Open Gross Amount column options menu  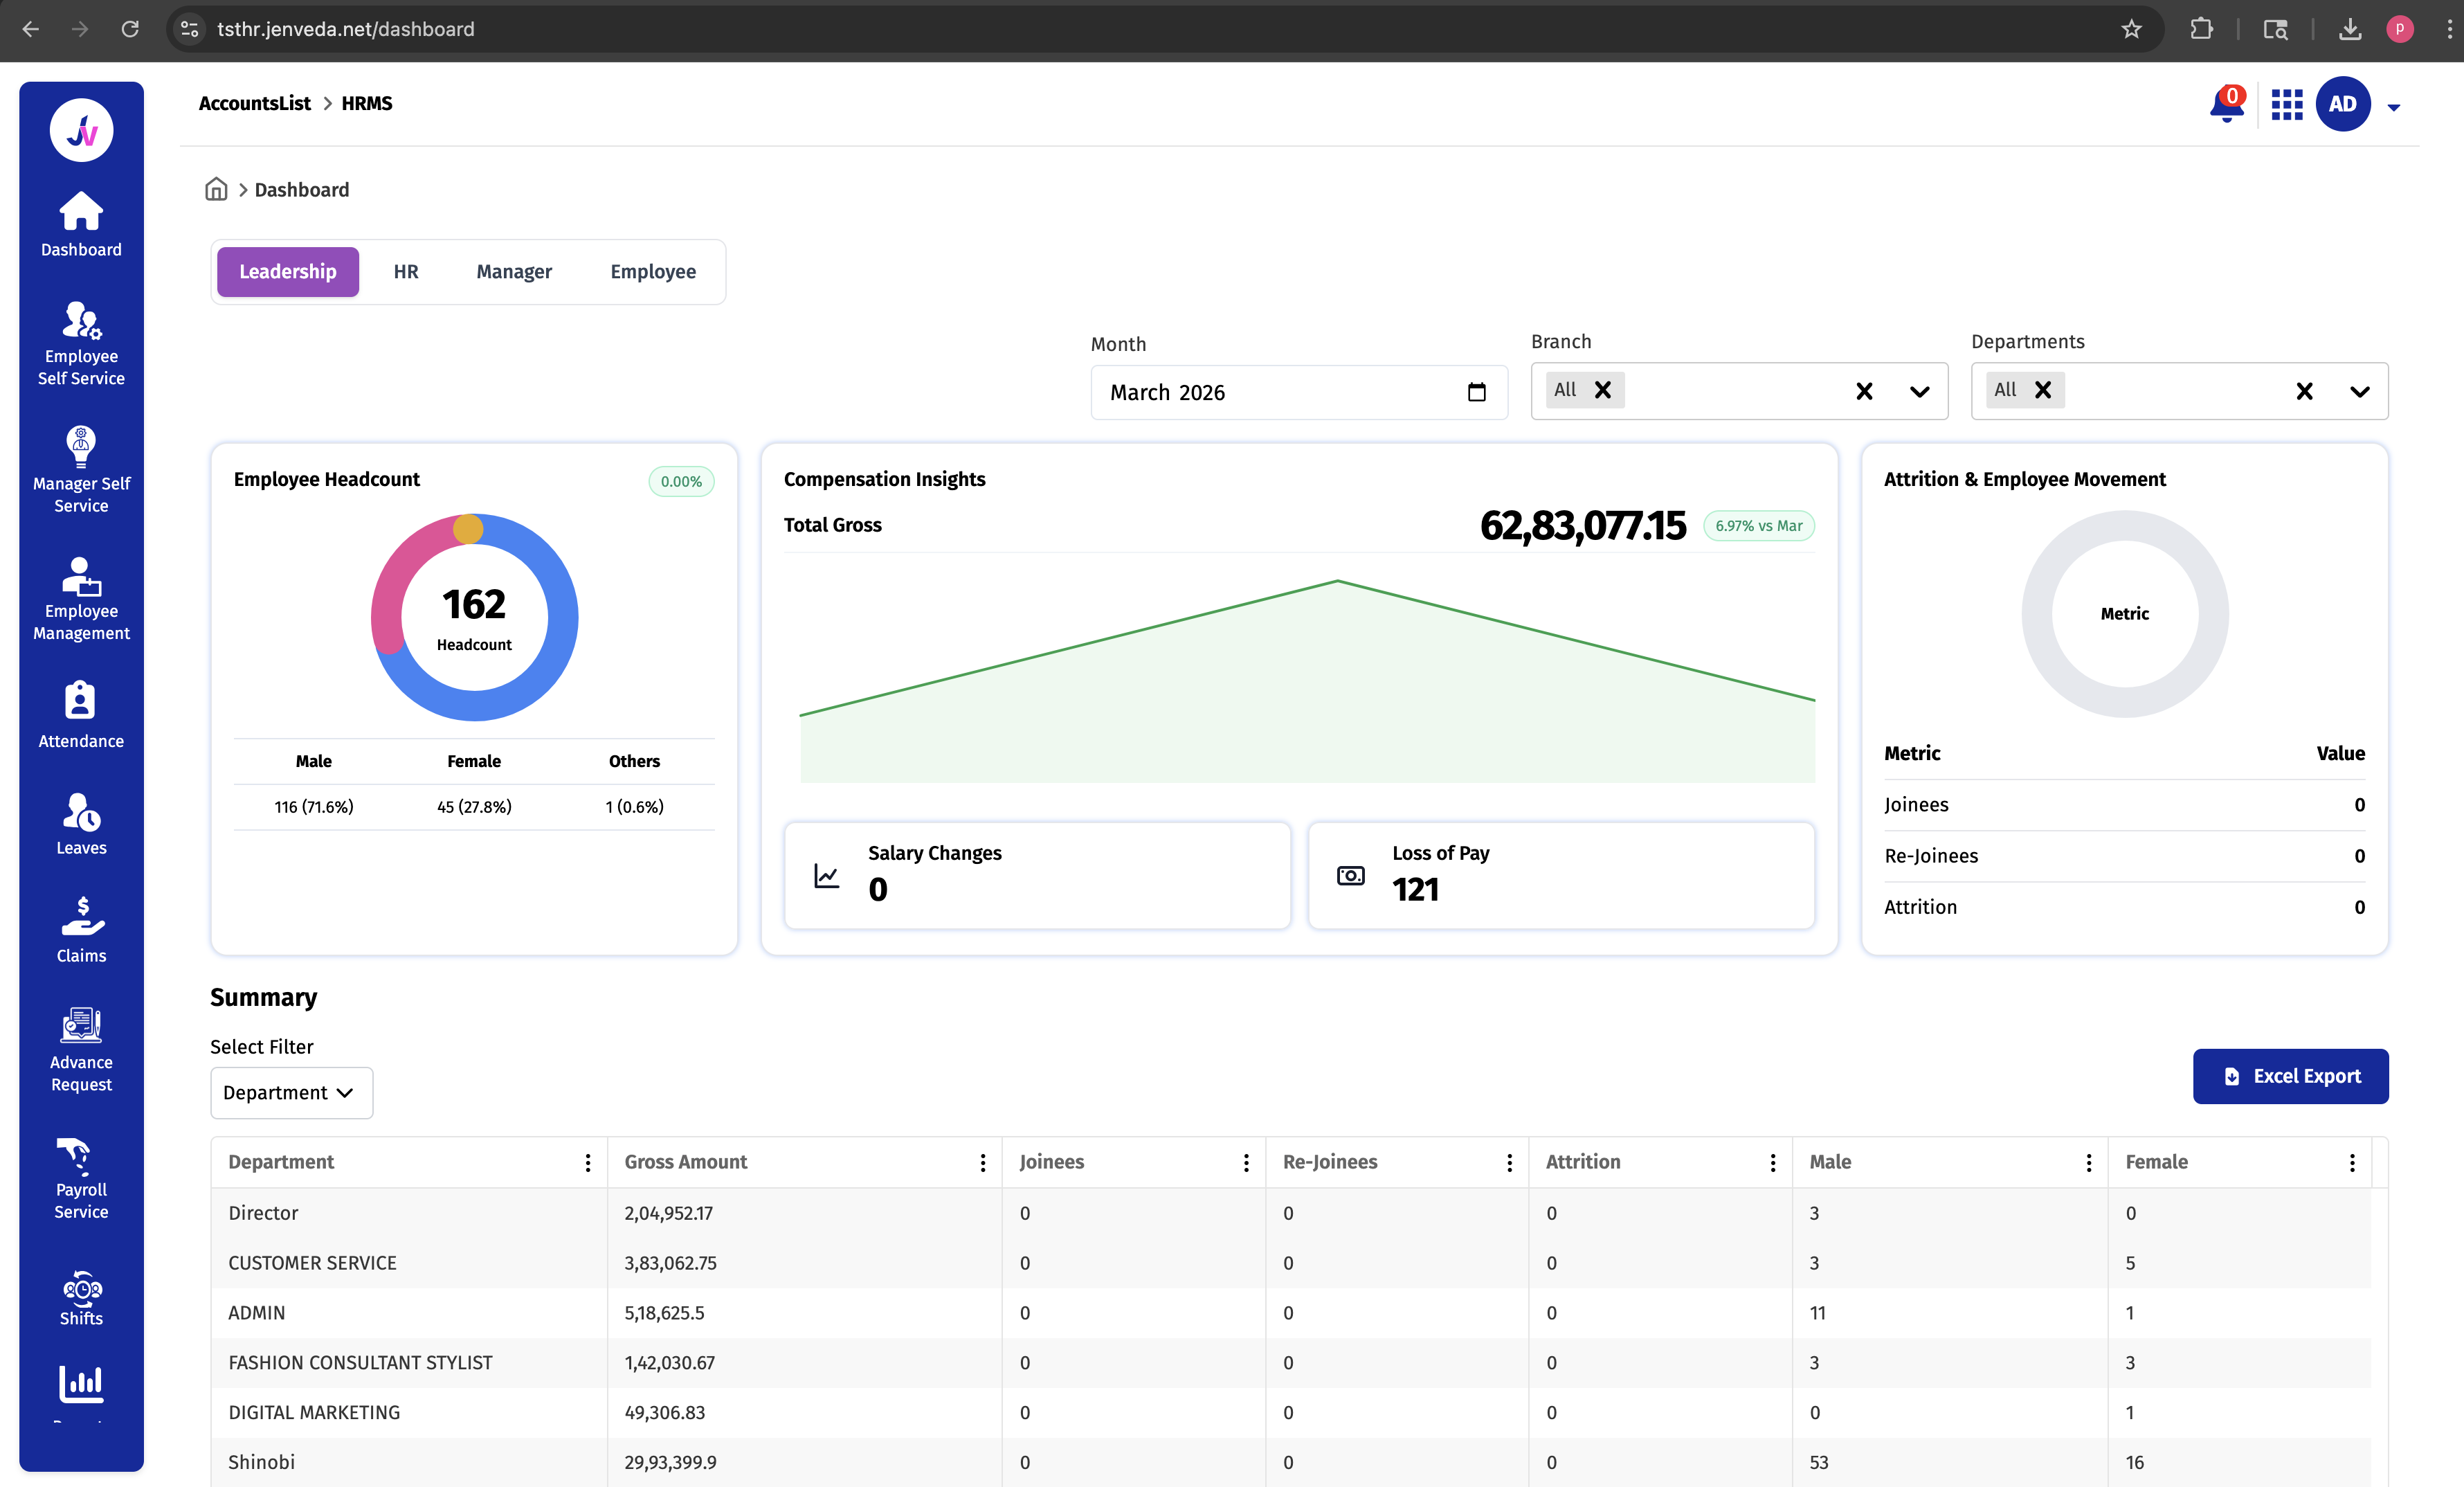click(x=982, y=1162)
